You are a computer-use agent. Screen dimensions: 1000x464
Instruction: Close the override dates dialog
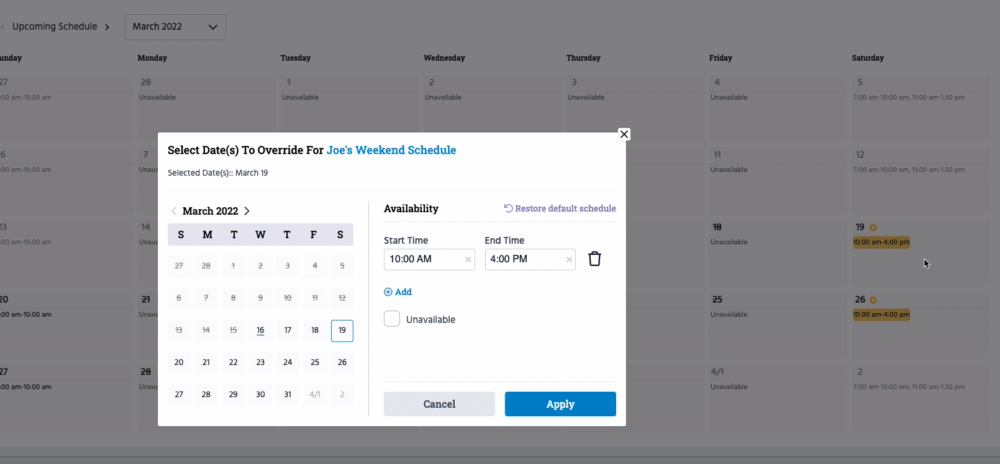pos(624,134)
